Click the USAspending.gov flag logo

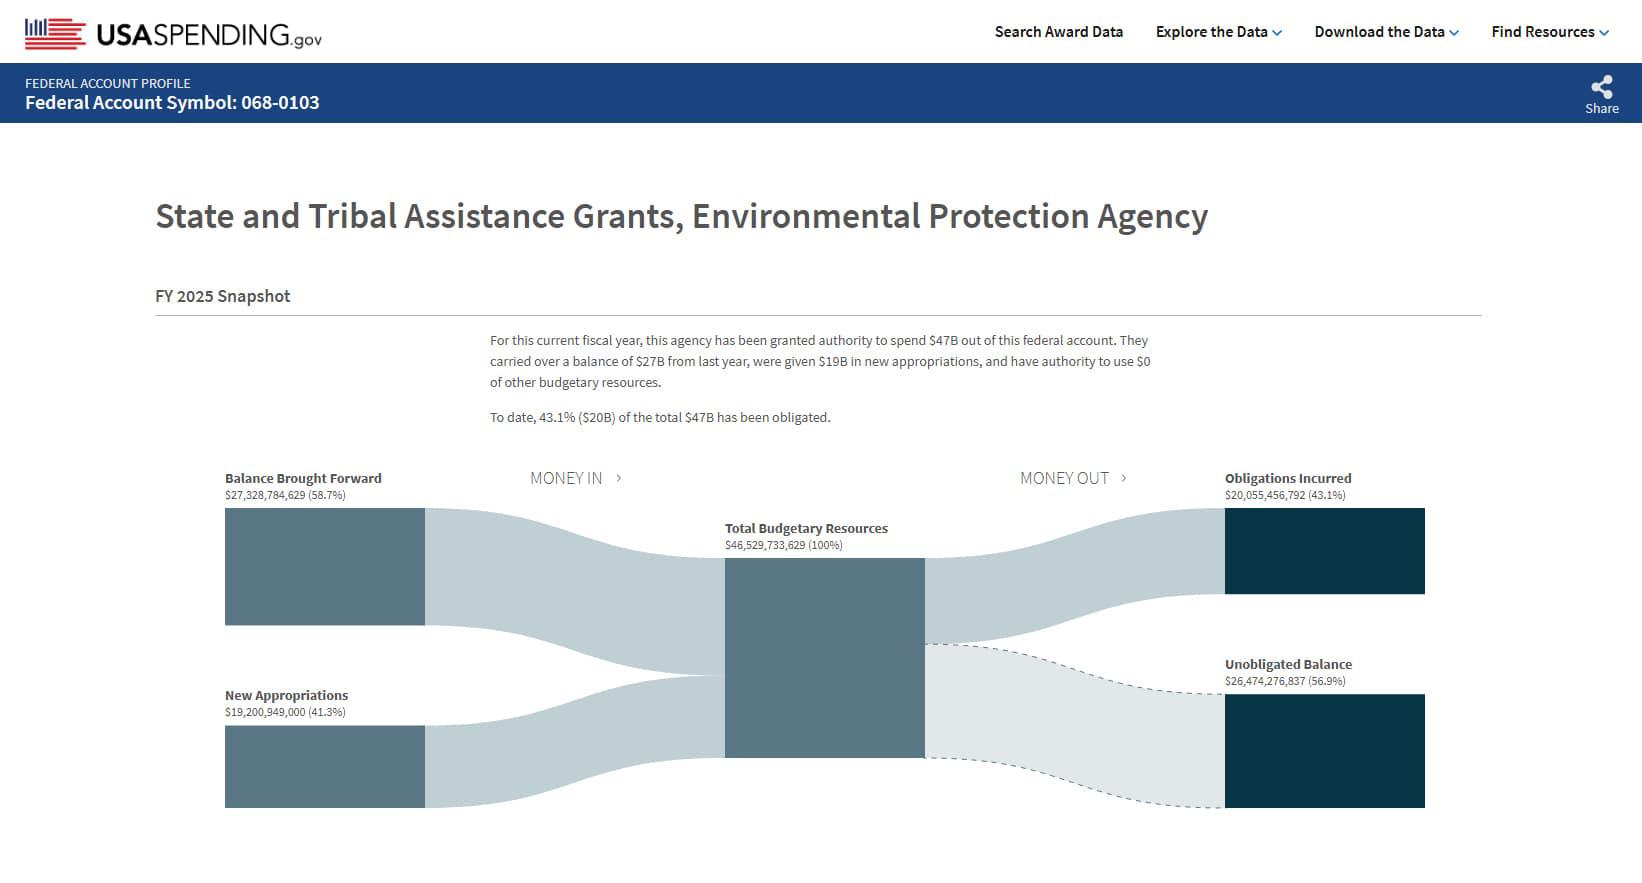55,34
